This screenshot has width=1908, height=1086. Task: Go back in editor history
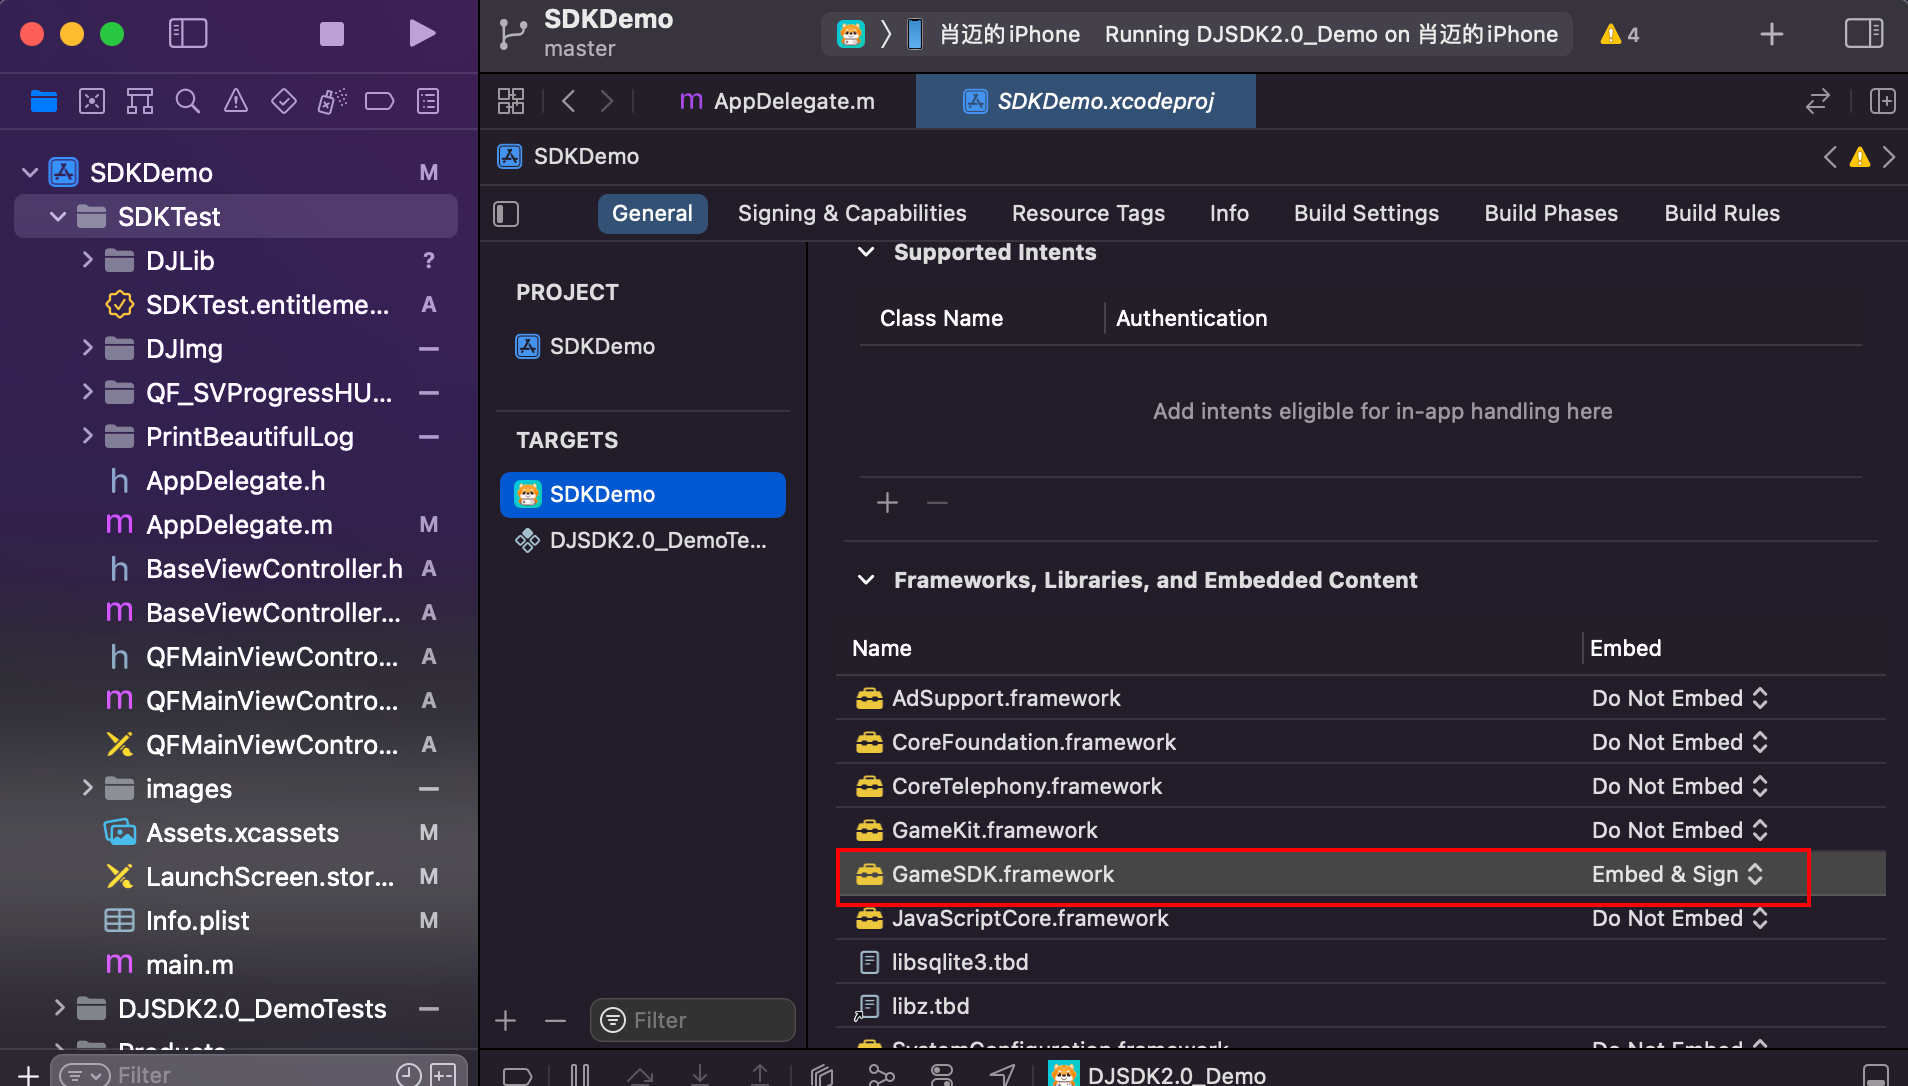pyautogui.click(x=569, y=101)
